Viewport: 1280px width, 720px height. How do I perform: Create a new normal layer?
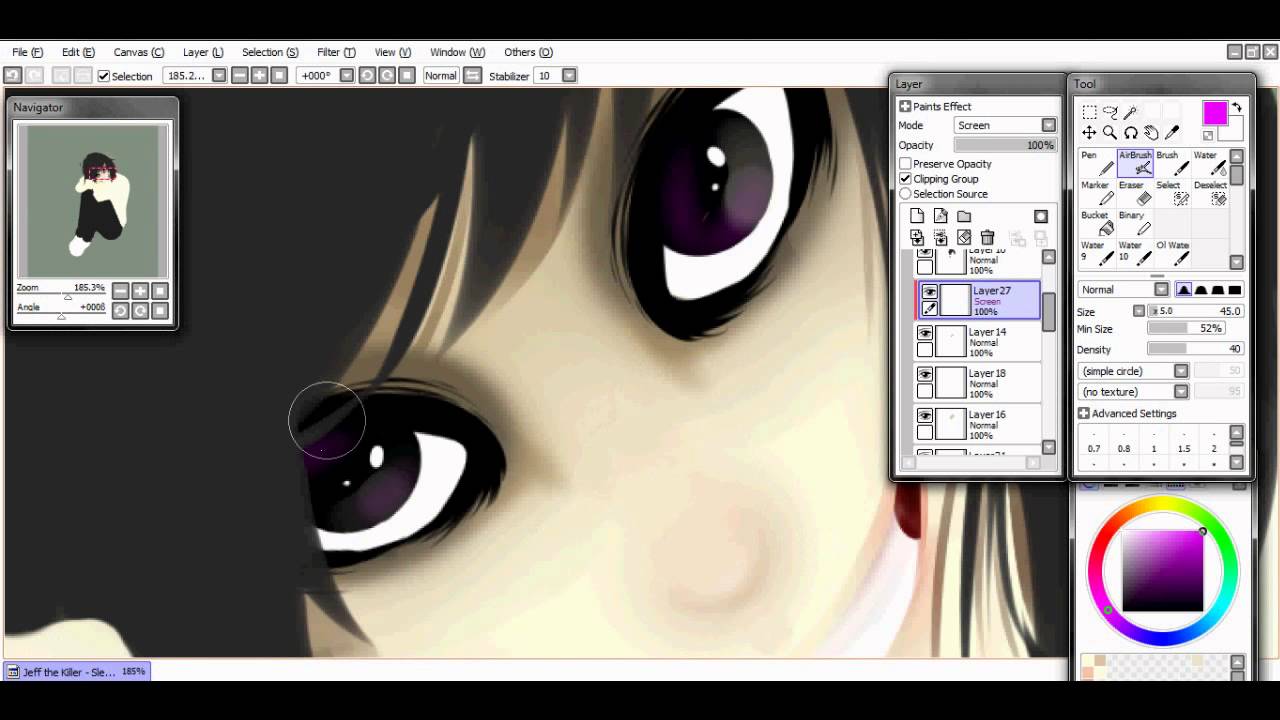coord(917,216)
